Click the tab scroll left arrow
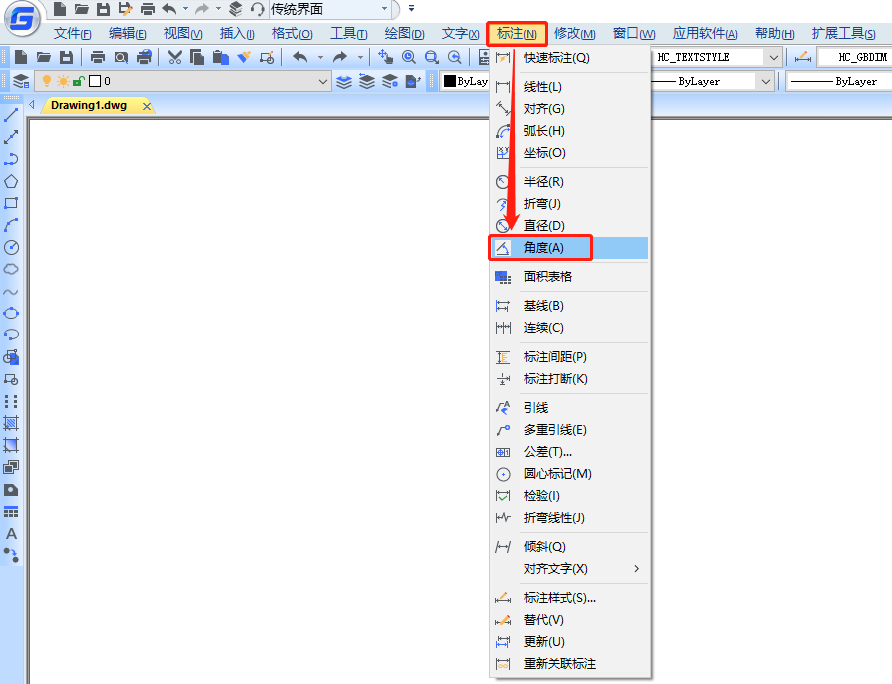Image resolution: width=892 pixels, height=684 pixels. (32, 105)
